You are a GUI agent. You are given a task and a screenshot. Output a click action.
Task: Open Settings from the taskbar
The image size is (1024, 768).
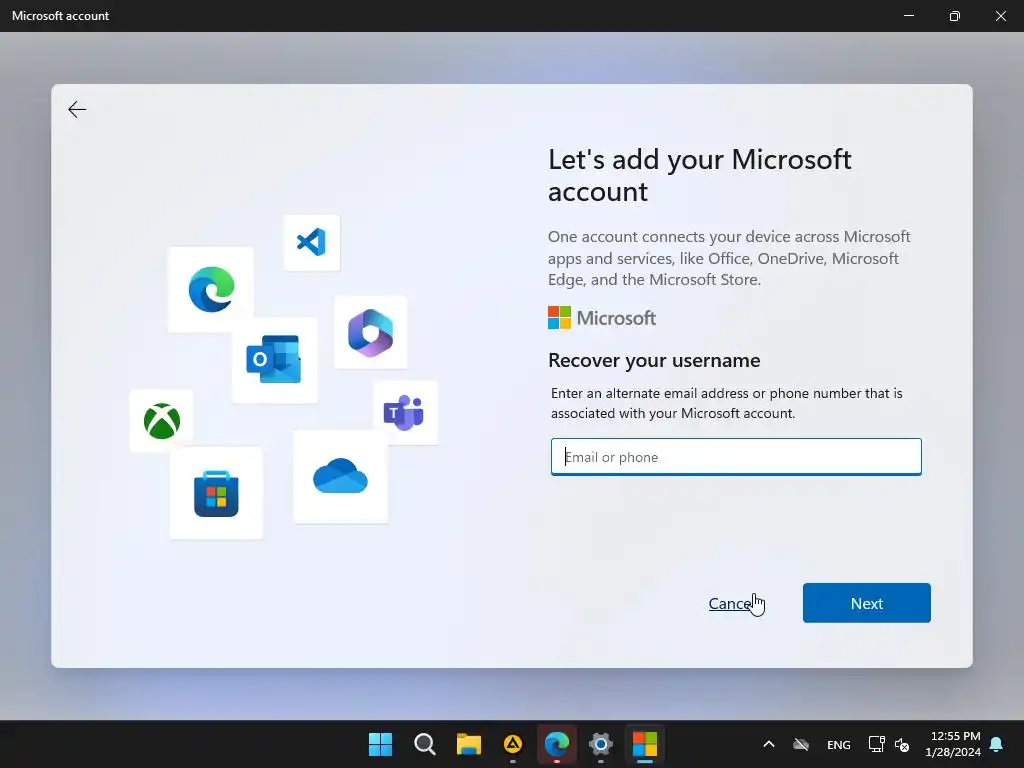click(x=601, y=744)
